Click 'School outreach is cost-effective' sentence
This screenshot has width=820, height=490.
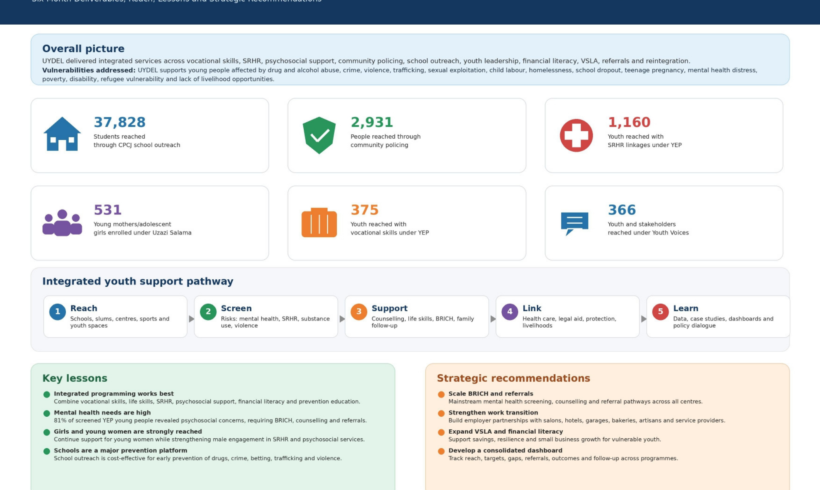click(x=198, y=458)
